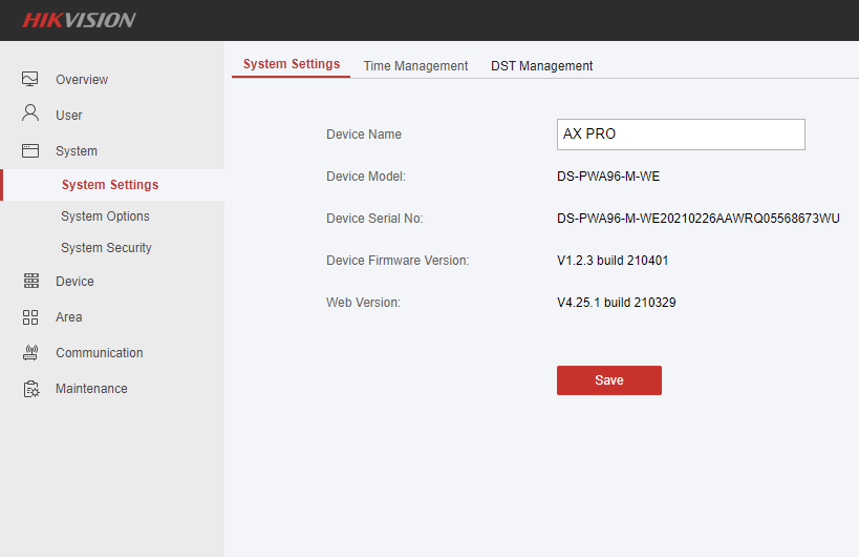Viewport: 860px width, 558px height.
Task: Click the Device grid icon
Action: tap(30, 281)
